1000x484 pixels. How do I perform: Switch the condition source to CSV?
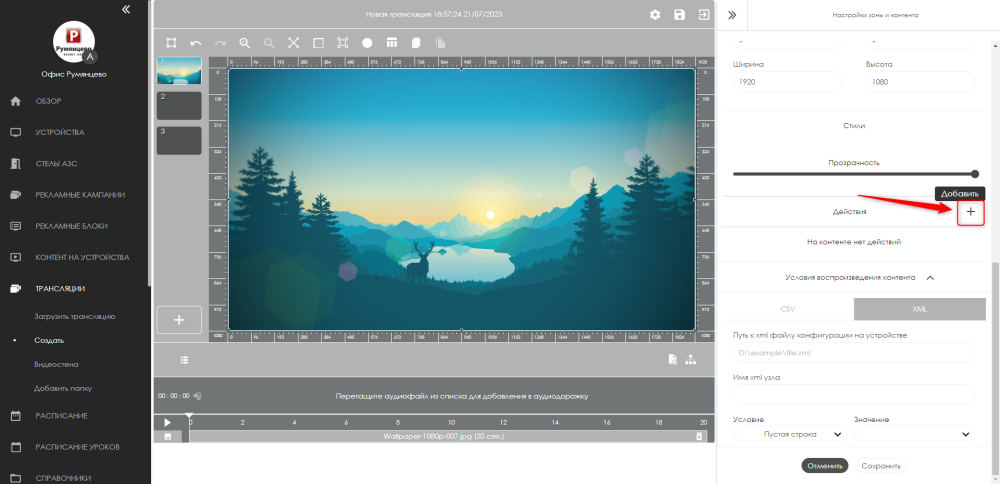pos(789,309)
